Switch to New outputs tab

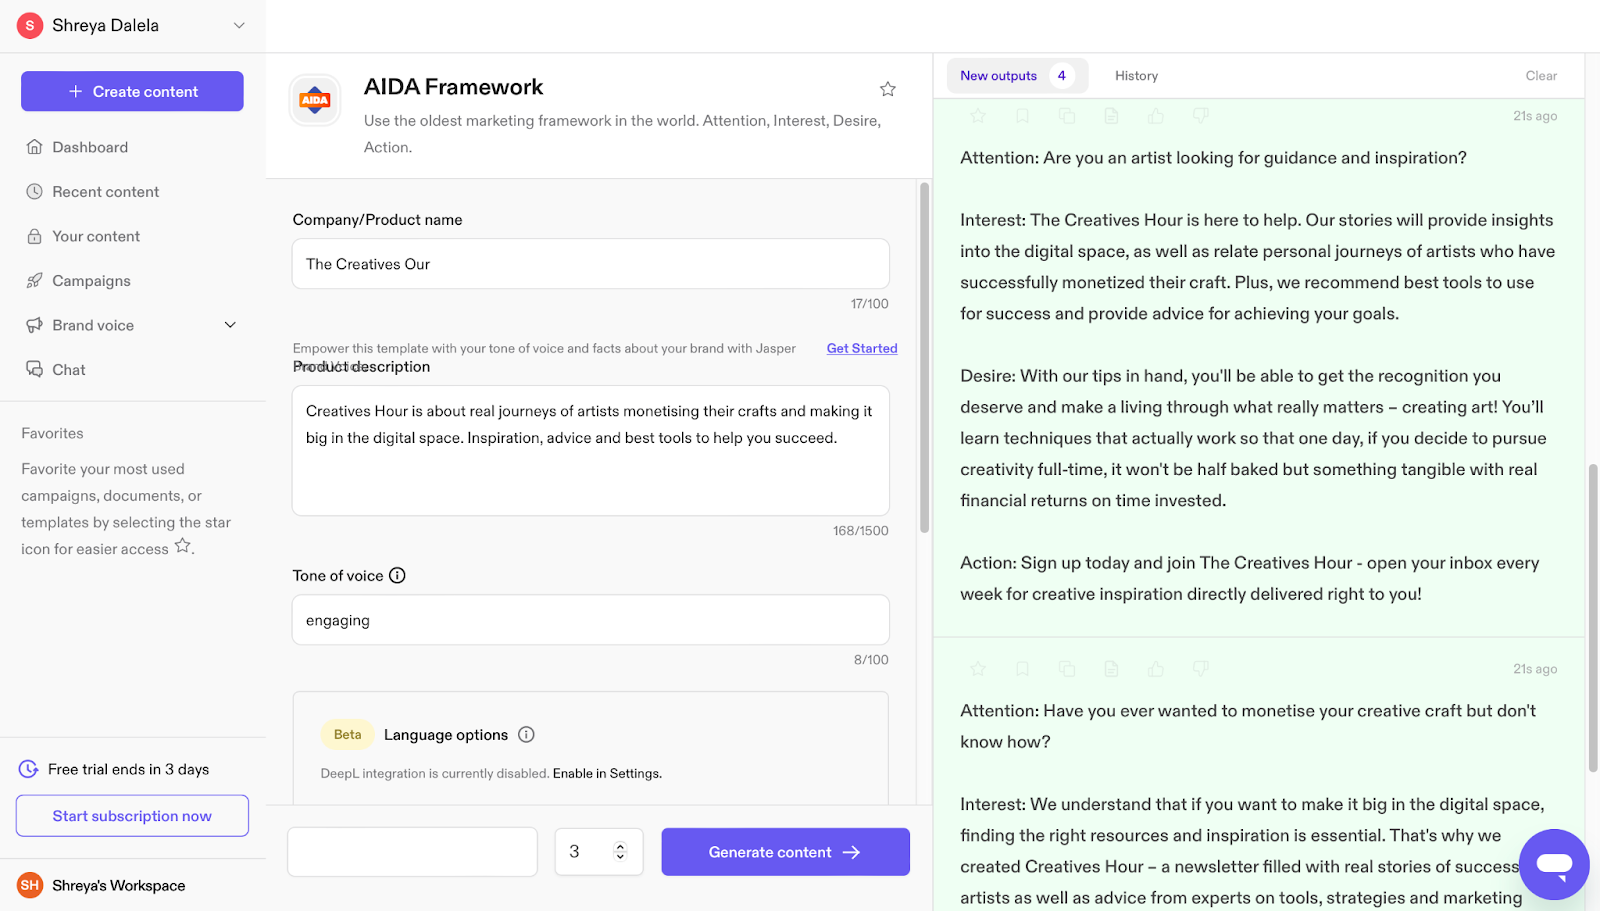1017,76
